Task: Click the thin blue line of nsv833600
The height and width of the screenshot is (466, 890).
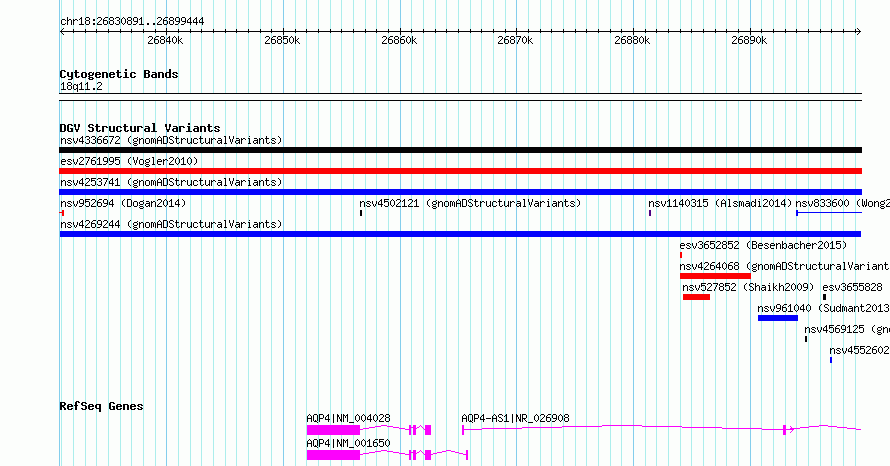Action: click(x=829, y=213)
